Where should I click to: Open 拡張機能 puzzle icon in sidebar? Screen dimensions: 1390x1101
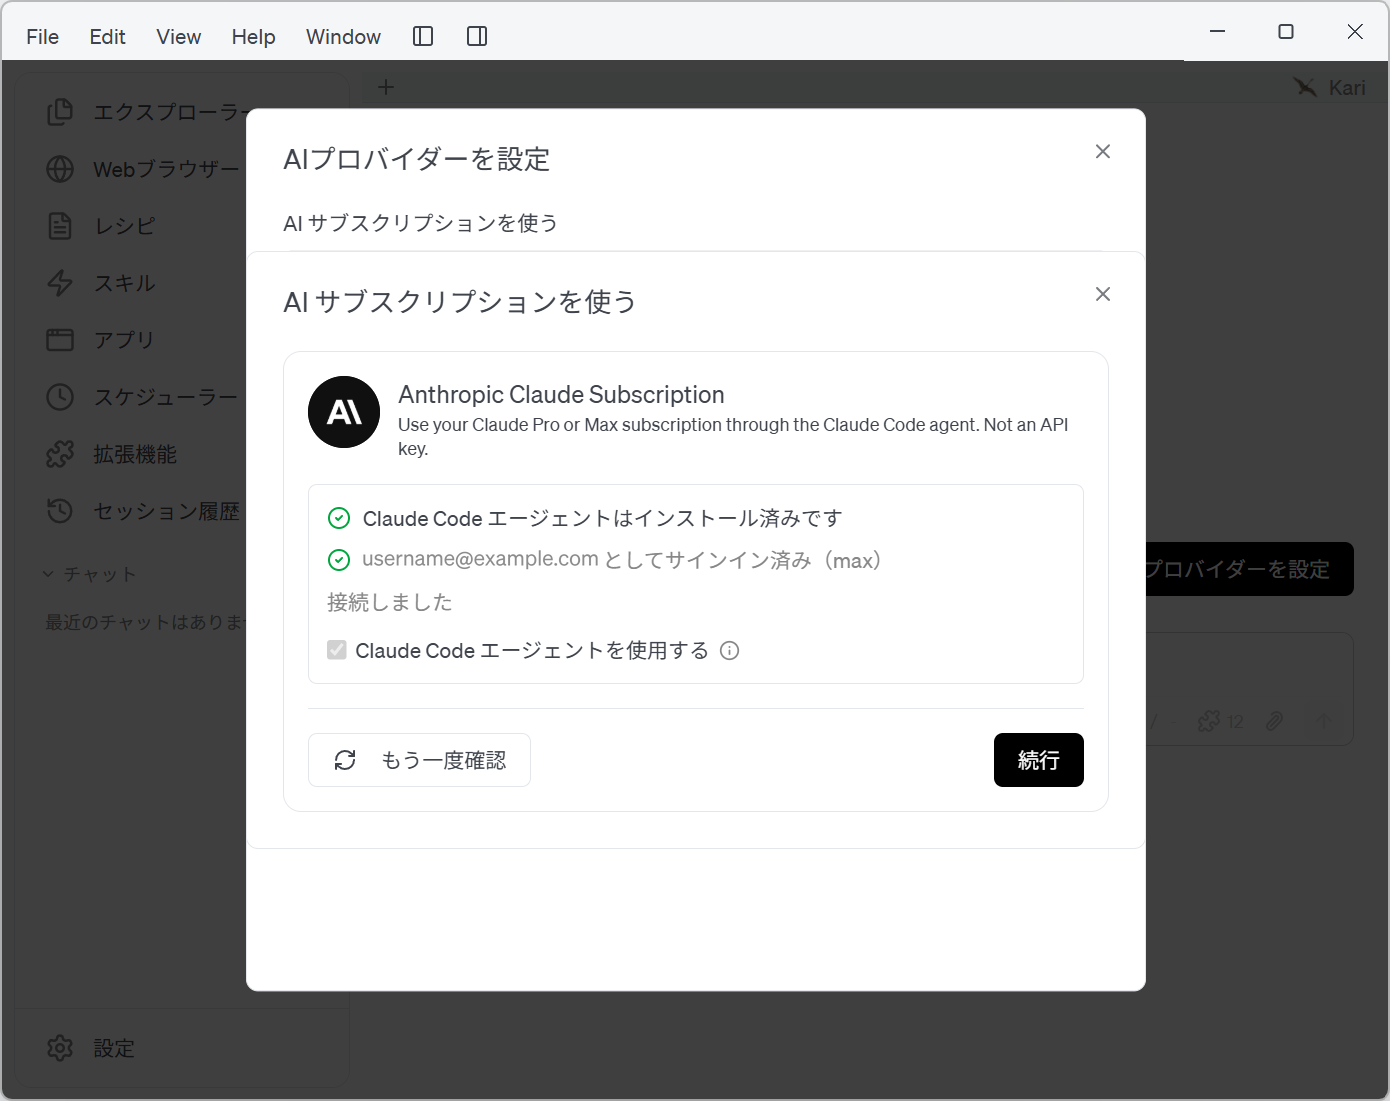point(60,454)
